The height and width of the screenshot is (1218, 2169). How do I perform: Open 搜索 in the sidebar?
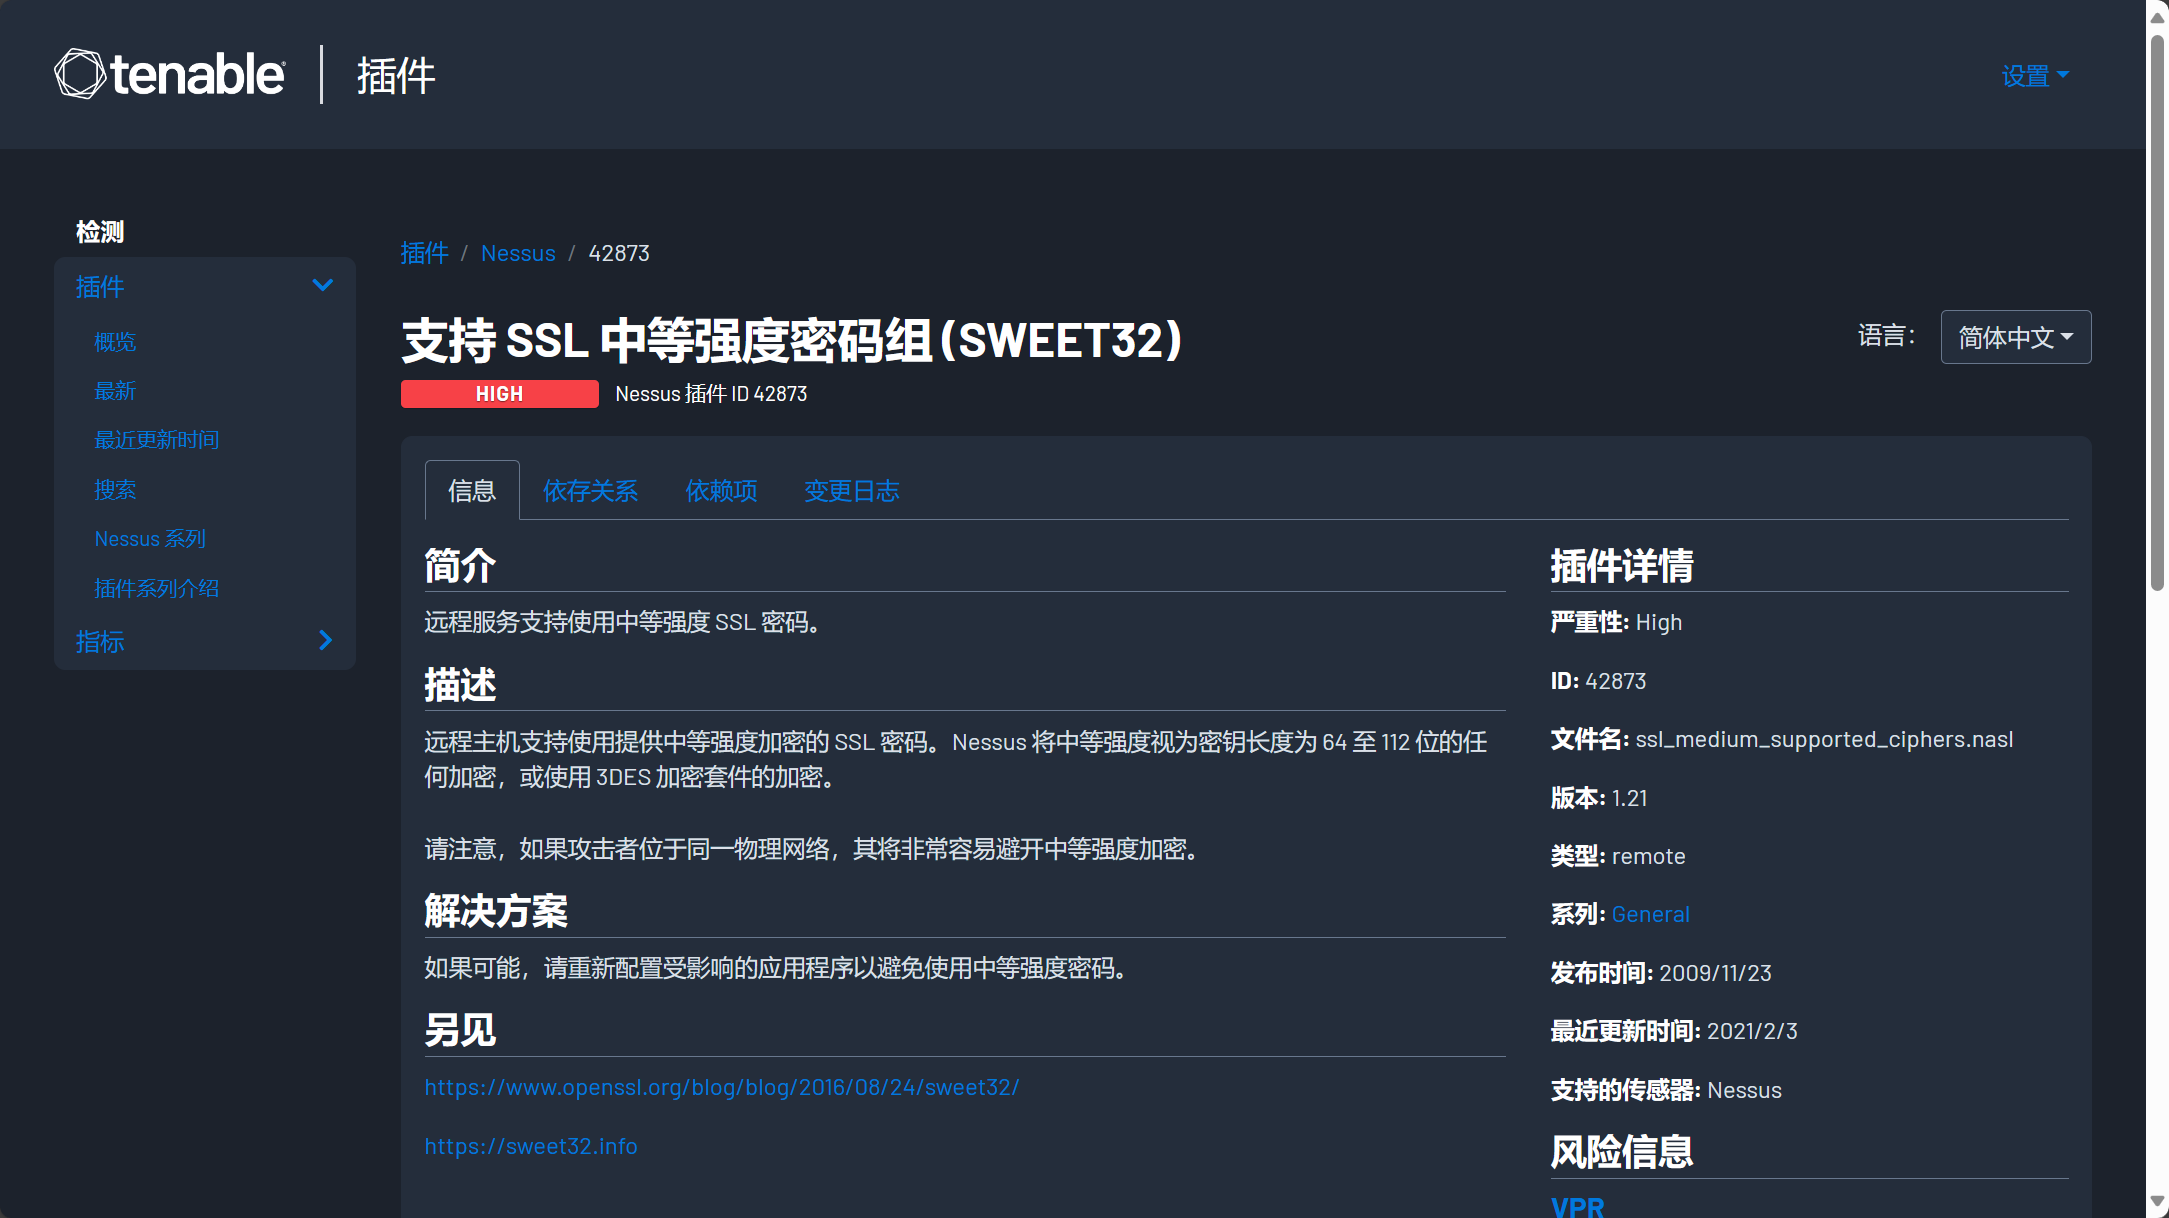[115, 490]
